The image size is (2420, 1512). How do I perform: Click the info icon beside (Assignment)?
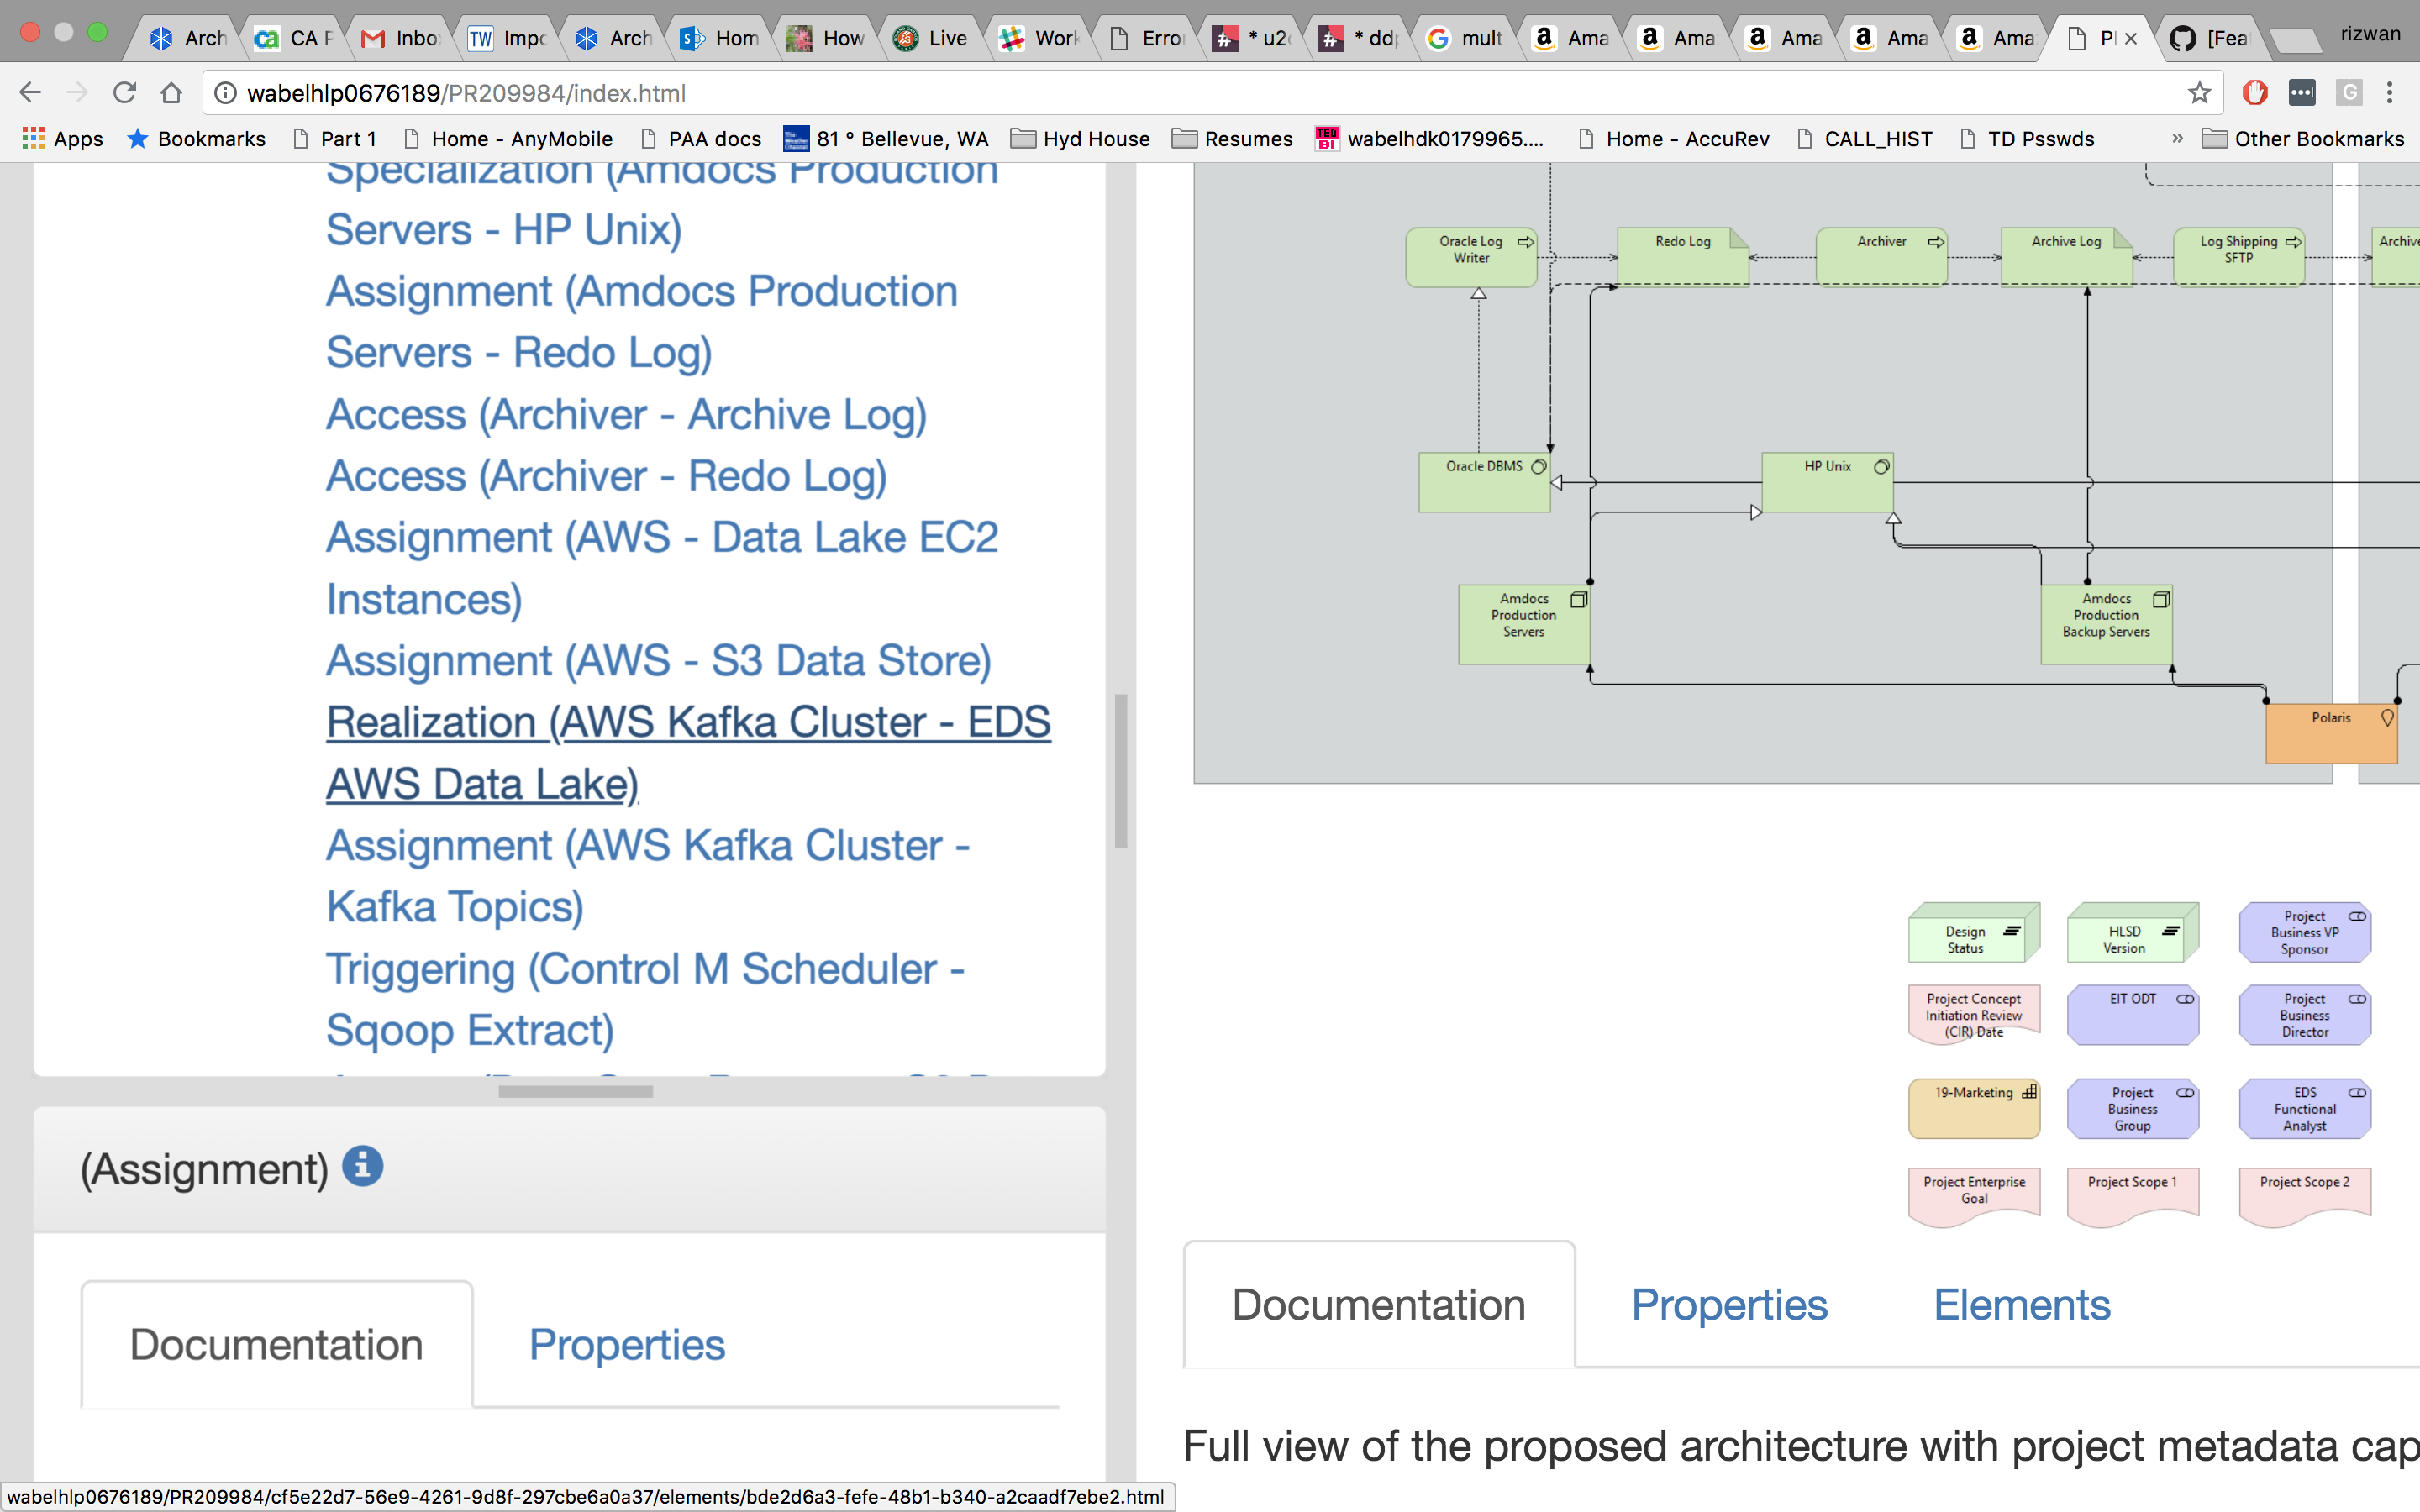362,1166
